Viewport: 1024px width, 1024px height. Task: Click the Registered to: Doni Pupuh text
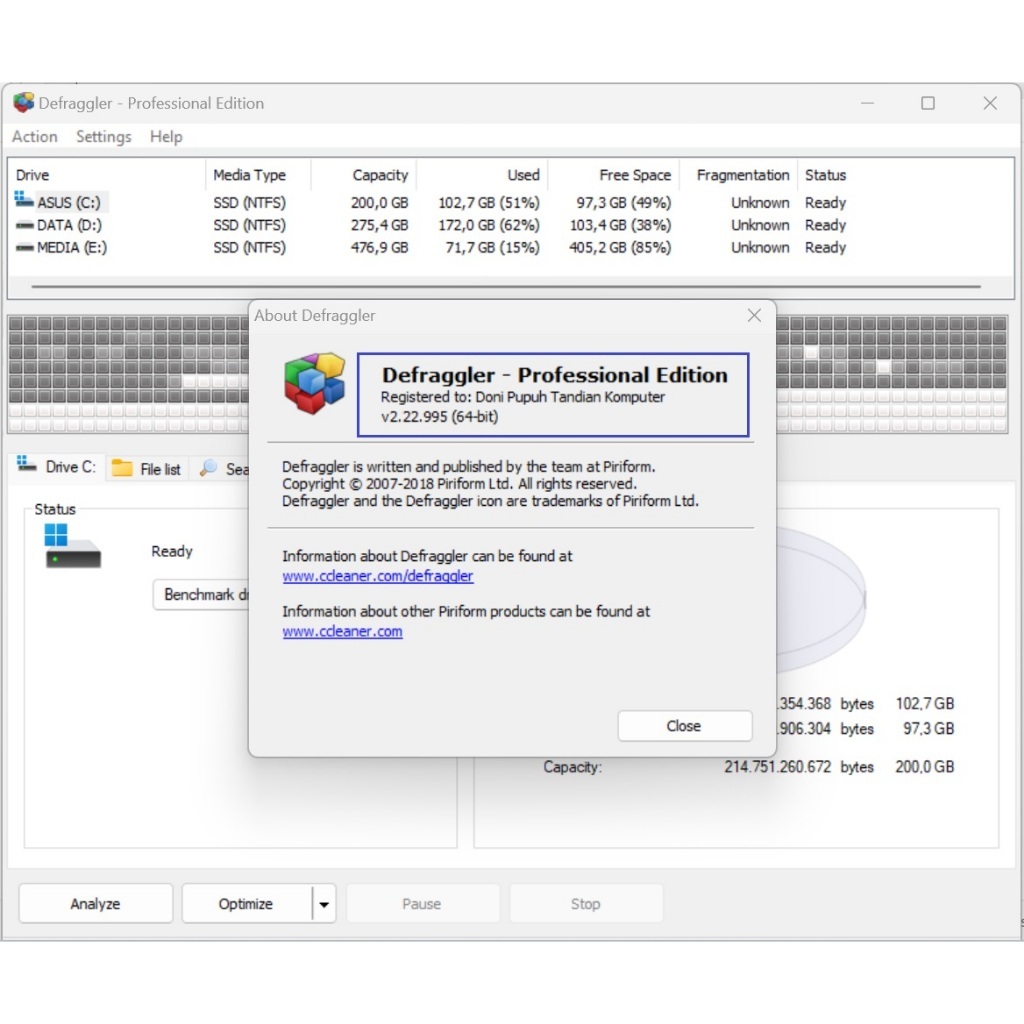click(522, 397)
